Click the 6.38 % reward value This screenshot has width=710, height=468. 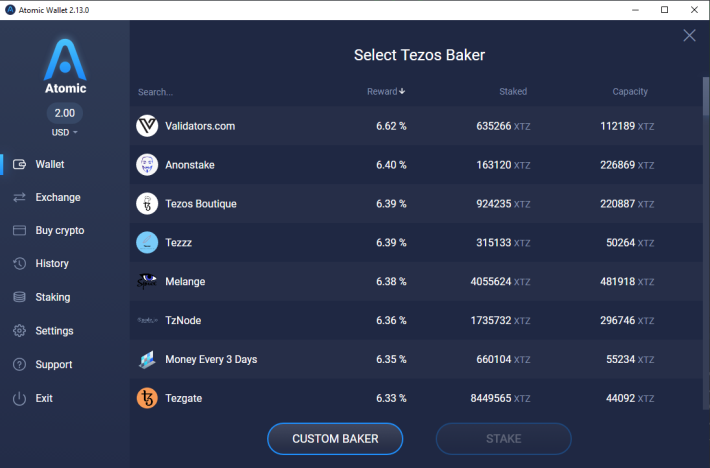[x=391, y=282]
